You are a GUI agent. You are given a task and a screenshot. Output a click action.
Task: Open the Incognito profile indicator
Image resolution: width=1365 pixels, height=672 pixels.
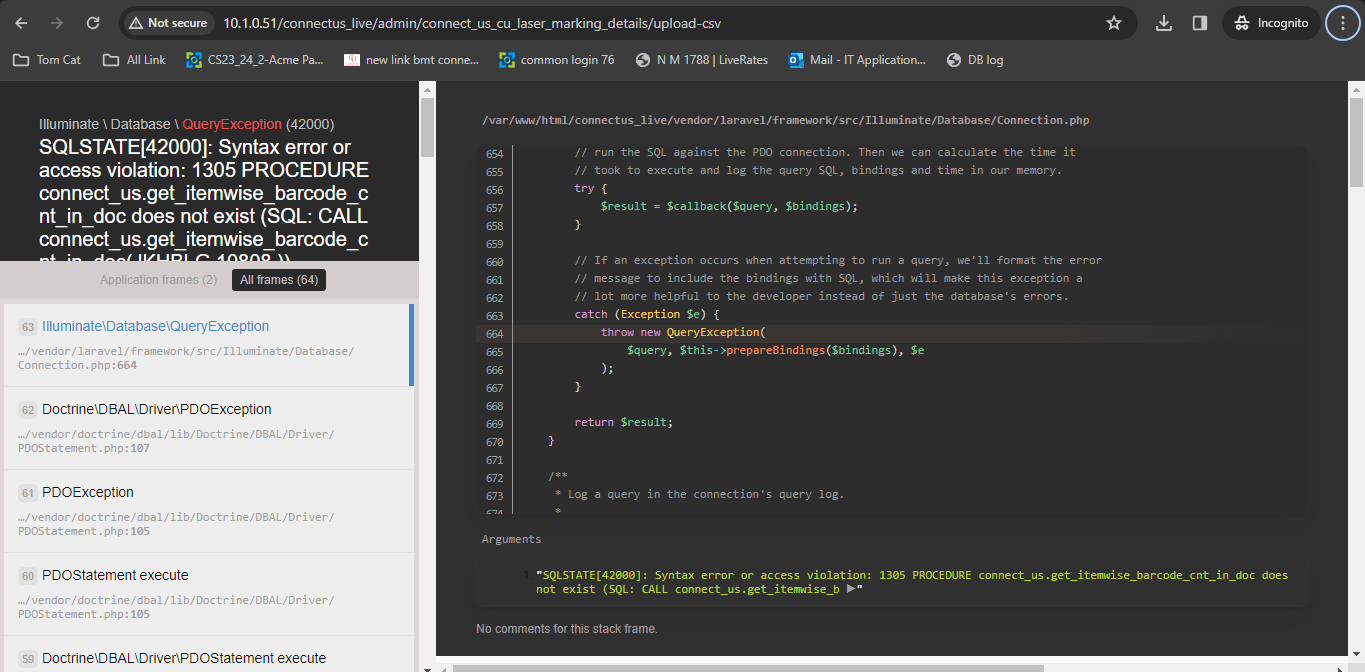coord(1271,23)
